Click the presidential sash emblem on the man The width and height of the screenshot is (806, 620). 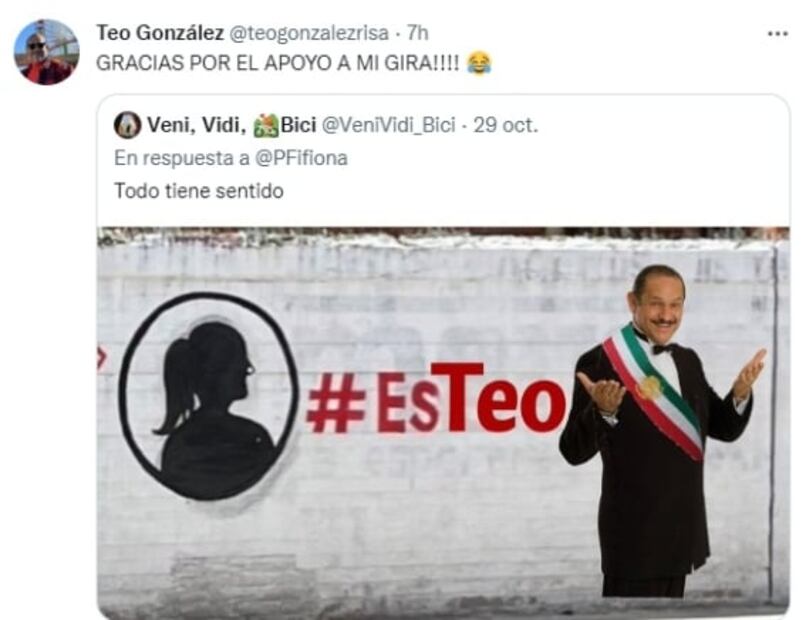pos(649,388)
